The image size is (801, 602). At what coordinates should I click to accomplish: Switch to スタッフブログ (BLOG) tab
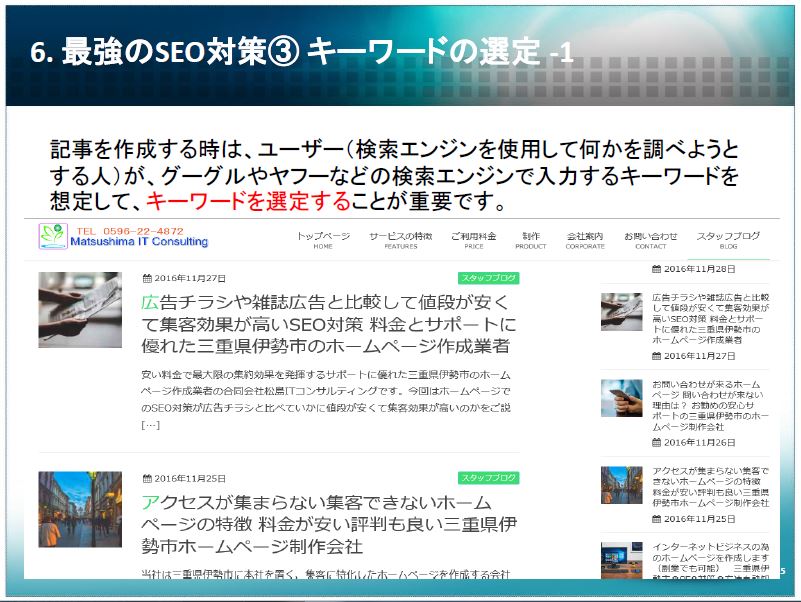(728, 240)
